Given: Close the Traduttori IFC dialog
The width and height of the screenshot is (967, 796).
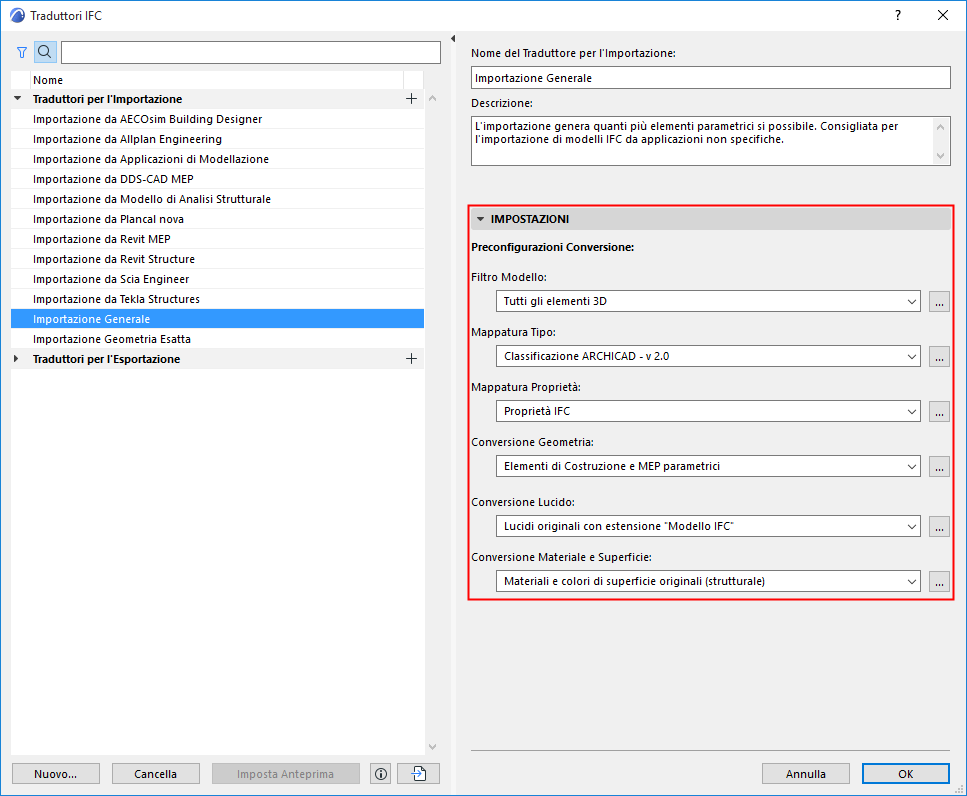Looking at the screenshot, I should [x=943, y=15].
